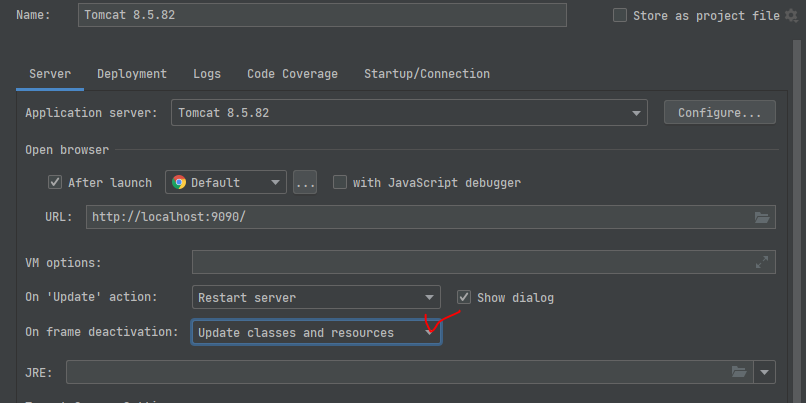Viewport: 806px width, 403px height.
Task: Expand the VM options field with expand icon
Action: 762,262
